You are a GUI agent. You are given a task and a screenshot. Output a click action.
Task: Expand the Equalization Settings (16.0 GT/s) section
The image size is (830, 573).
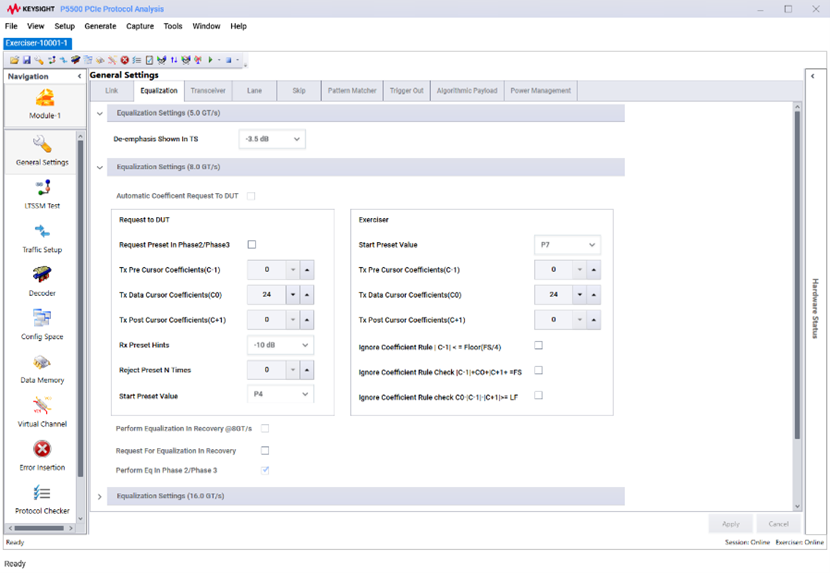coord(100,496)
